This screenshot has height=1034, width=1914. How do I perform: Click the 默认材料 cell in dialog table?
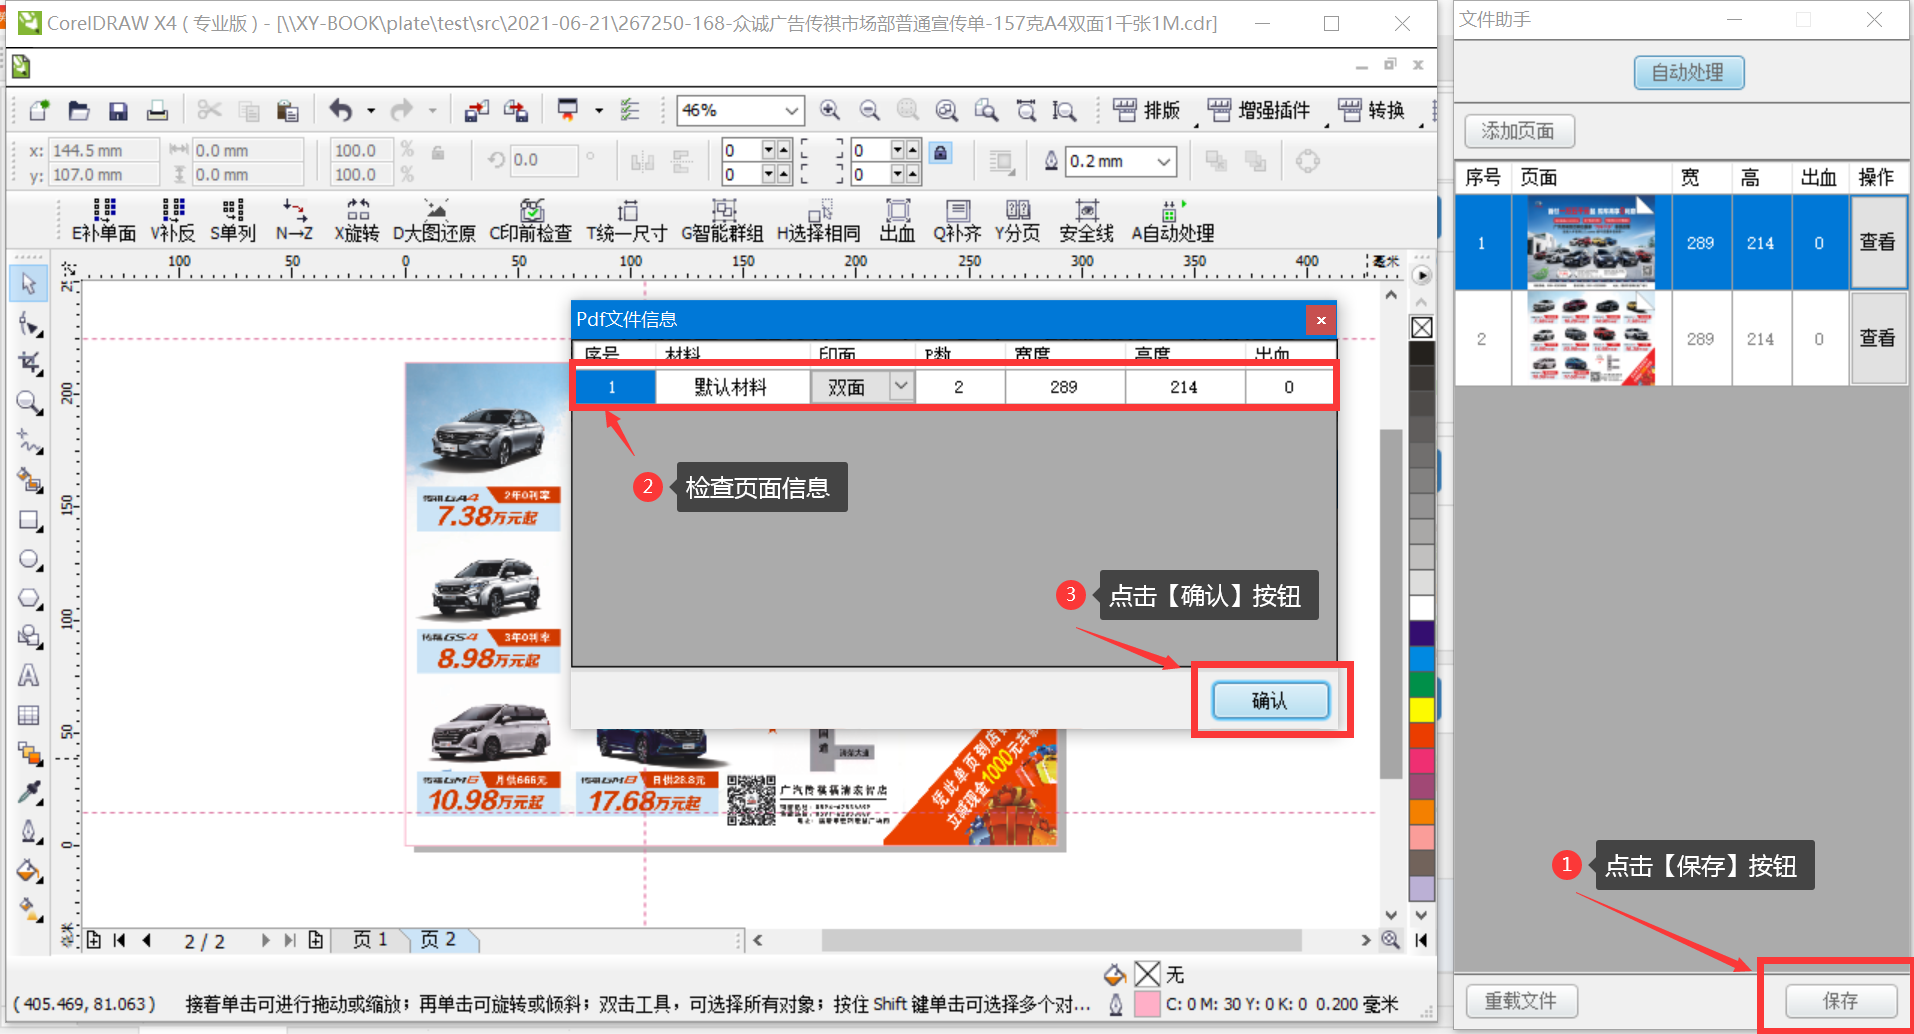[x=731, y=387]
